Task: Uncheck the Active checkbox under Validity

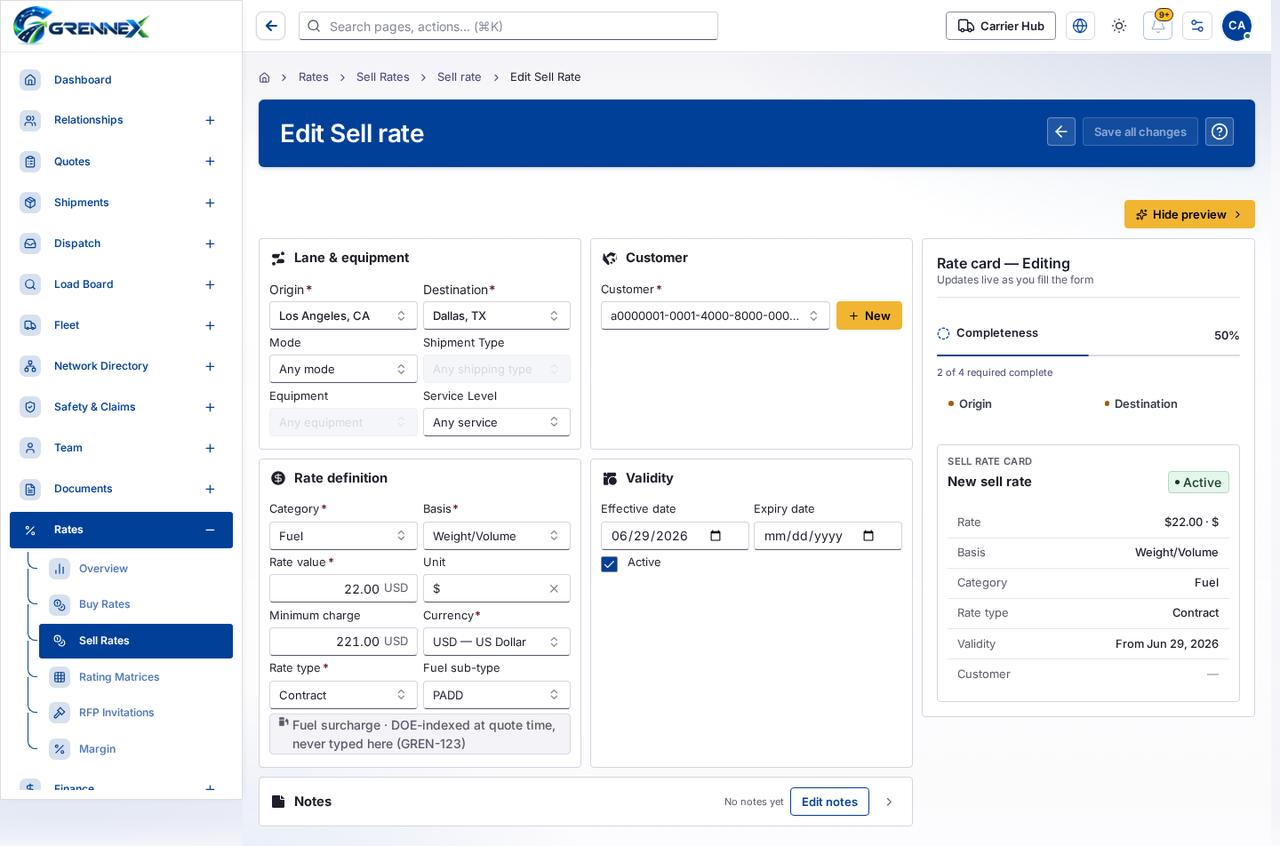Action: (x=609, y=564)
